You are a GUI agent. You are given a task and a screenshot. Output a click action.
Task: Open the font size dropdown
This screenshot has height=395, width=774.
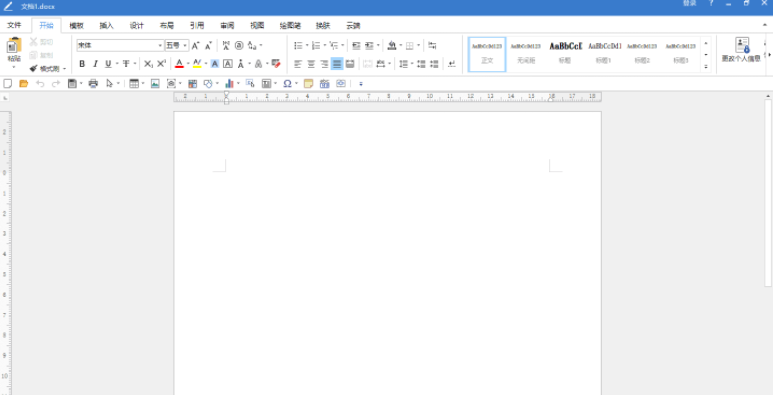click(185, 45)
